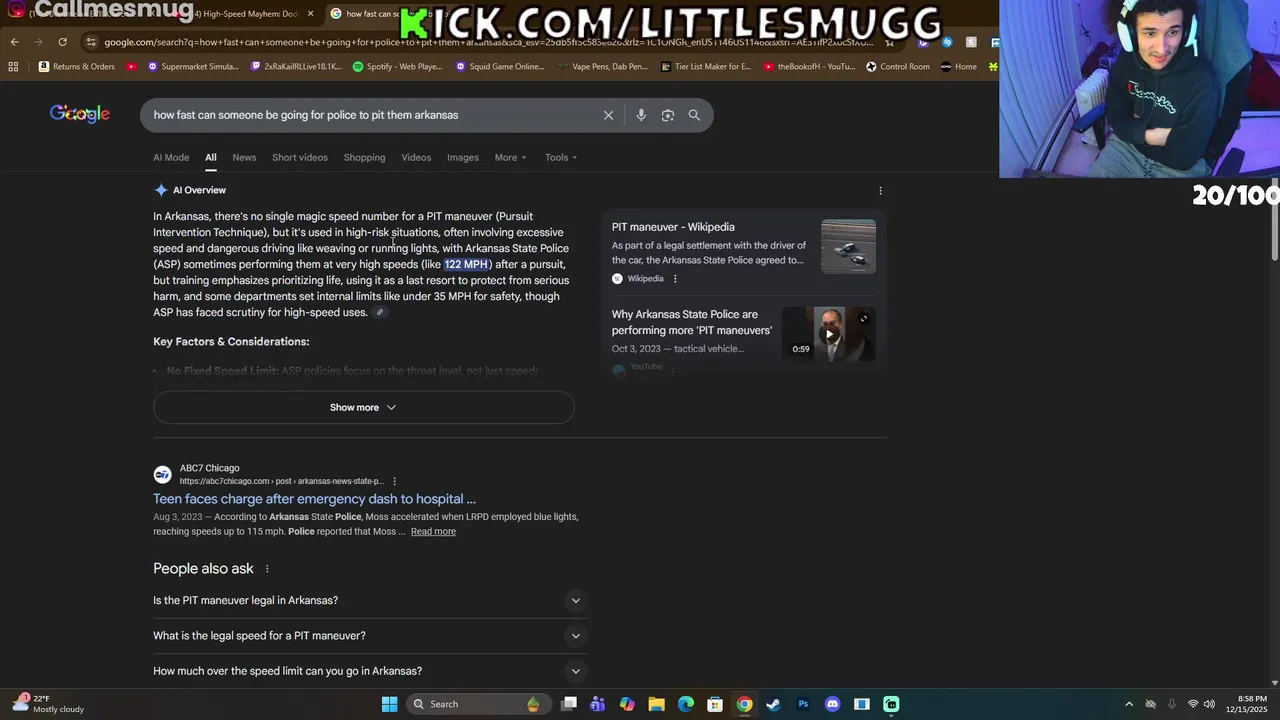The height and width of the screenshot is (720, 1280).
Task: Open three-dot menu next to ABC7 Chicago result
Action: pyautogui.click(x=394, y=481)
